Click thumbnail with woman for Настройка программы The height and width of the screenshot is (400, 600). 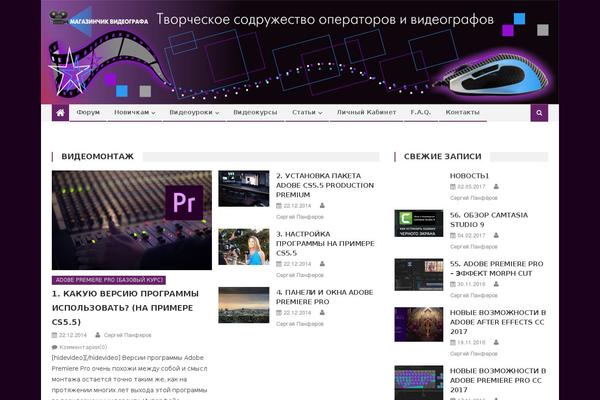(x=244, y=247)
